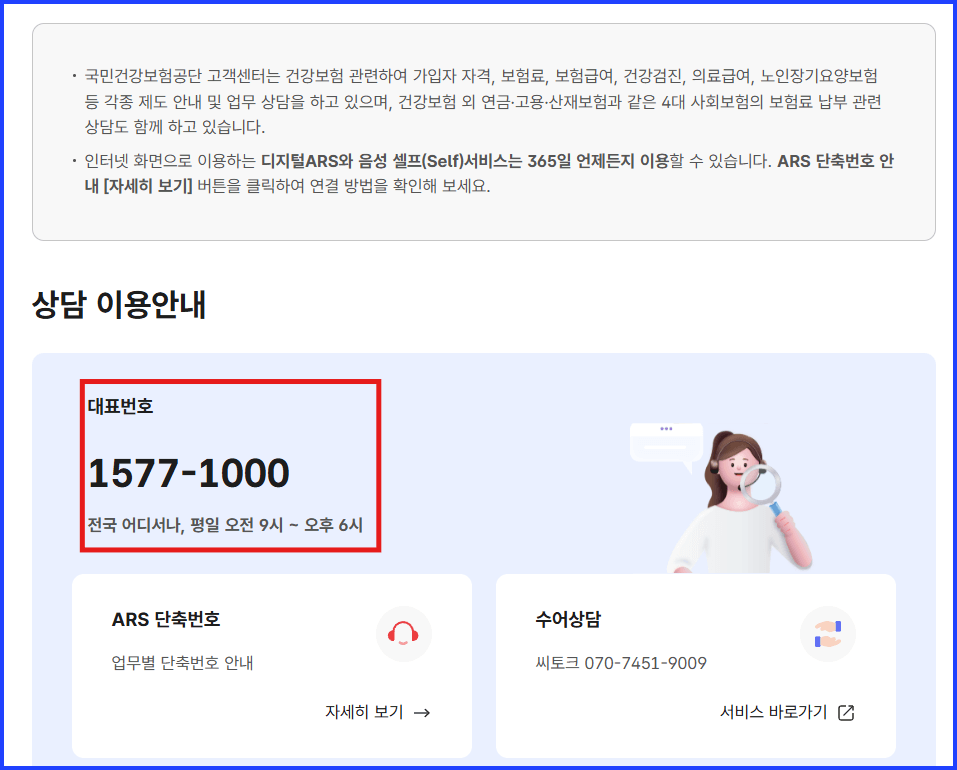The height and width of the screenshot is (770, 957).
Task: Select the top information notice box
Action: (x=478, y=137)
